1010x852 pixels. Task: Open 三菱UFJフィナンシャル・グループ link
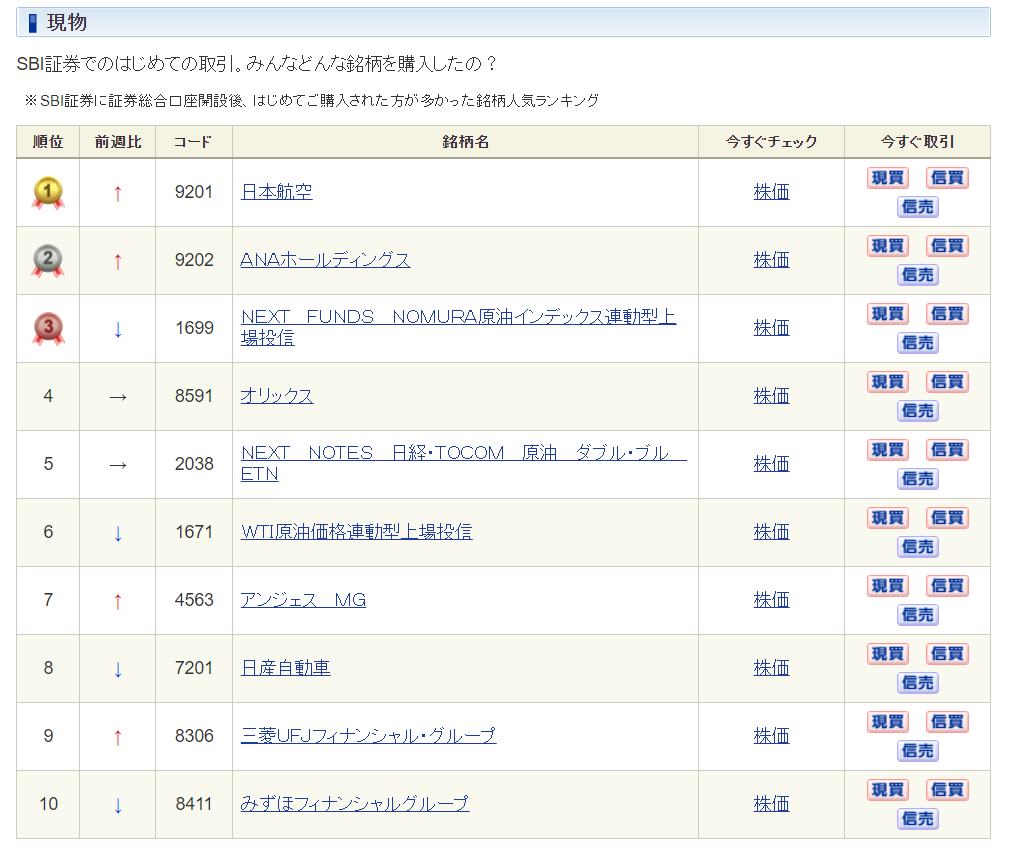(x=368, y=736)
